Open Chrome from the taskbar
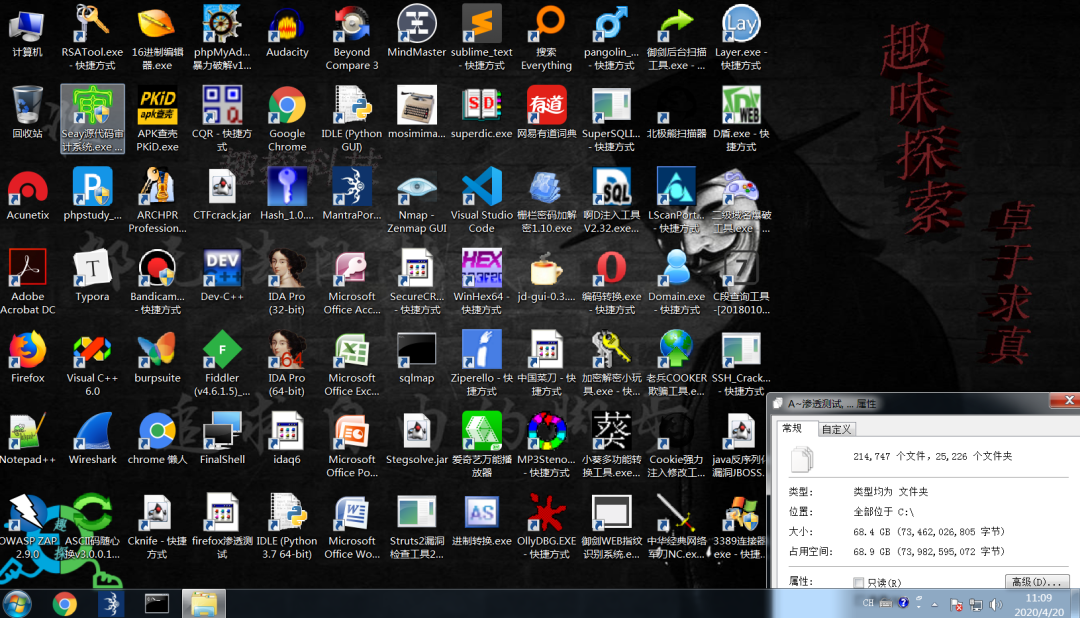 coord(65,604)
